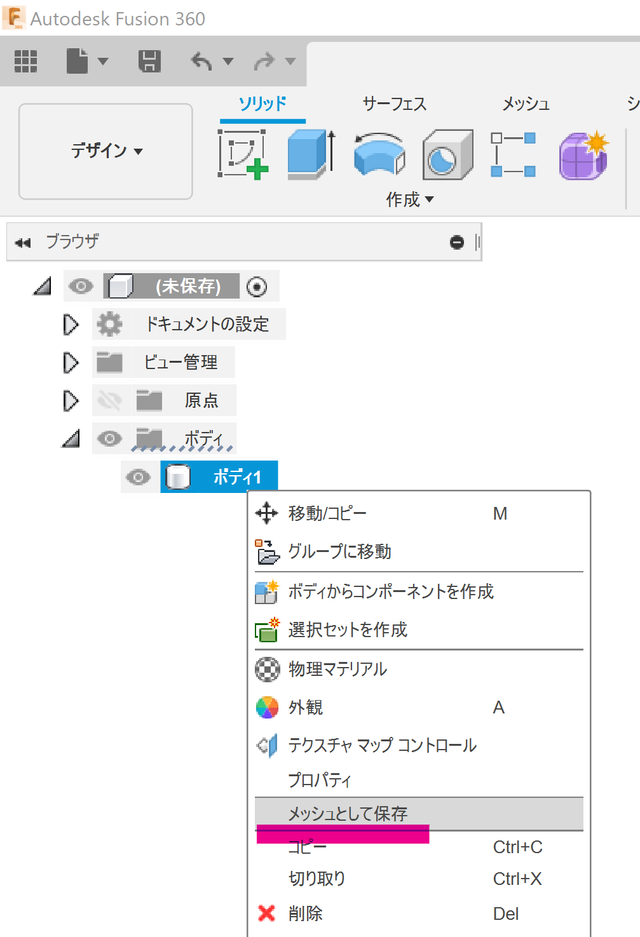Toggle visibility of (未保存) component
Screen dimensions: 640x937
point(81,286)
